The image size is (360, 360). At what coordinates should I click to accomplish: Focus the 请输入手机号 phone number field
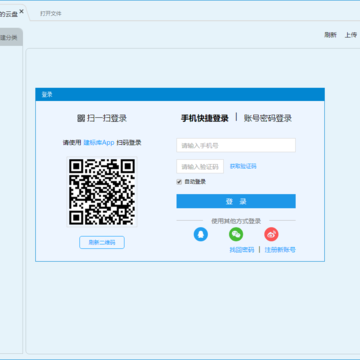[x=236, y=146]
